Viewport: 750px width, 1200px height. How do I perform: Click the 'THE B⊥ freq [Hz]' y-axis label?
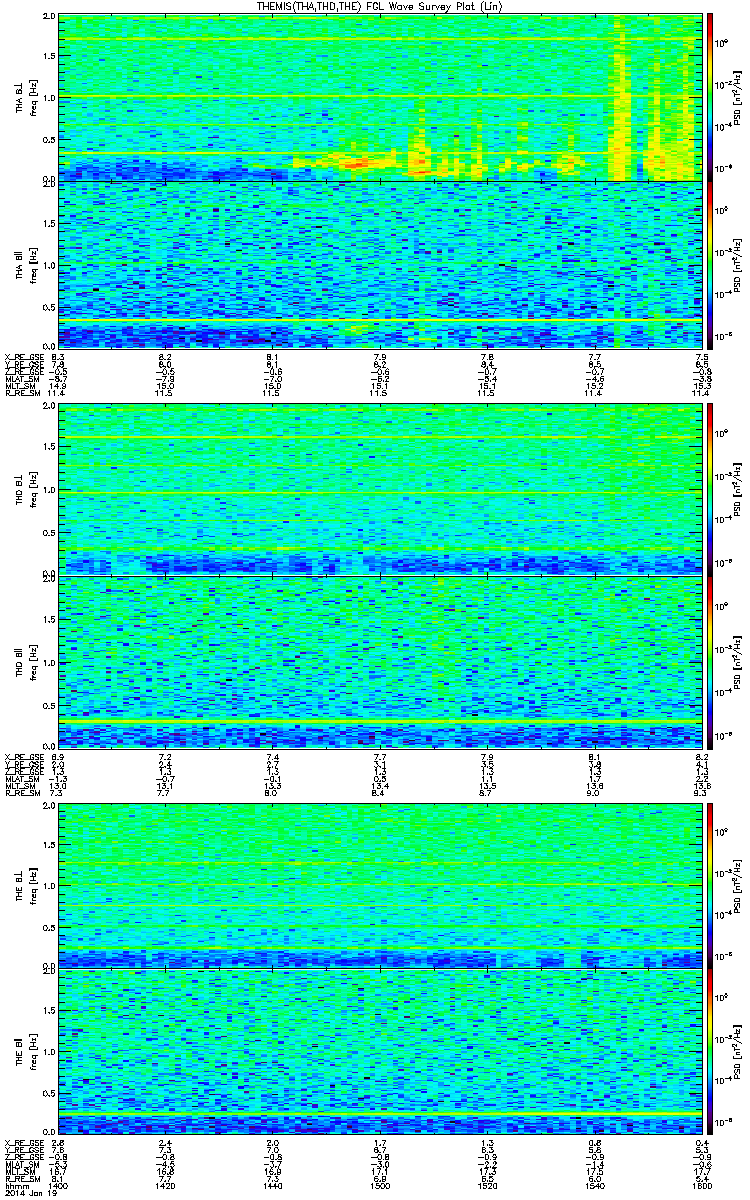point(24,884)
